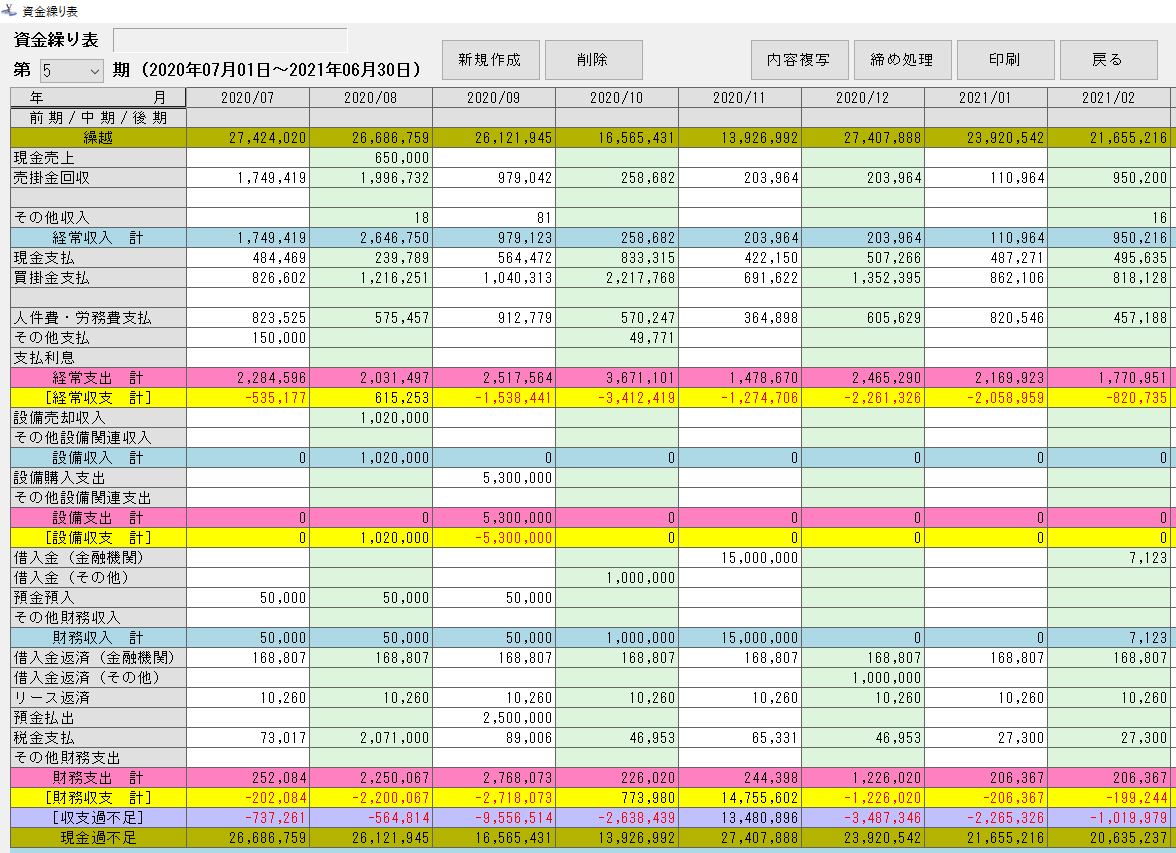Click 1,996,732 in 売掛金回収 row
1176x853 pixels.
tap(370, 178)
